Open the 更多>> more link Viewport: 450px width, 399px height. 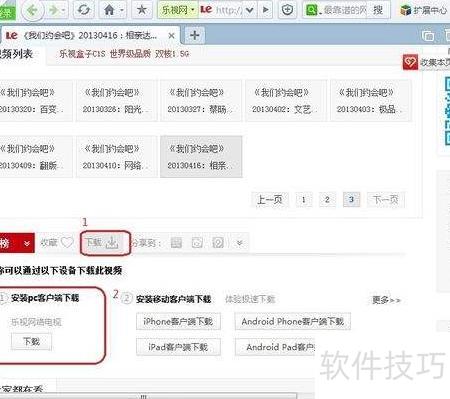[386, 300]
